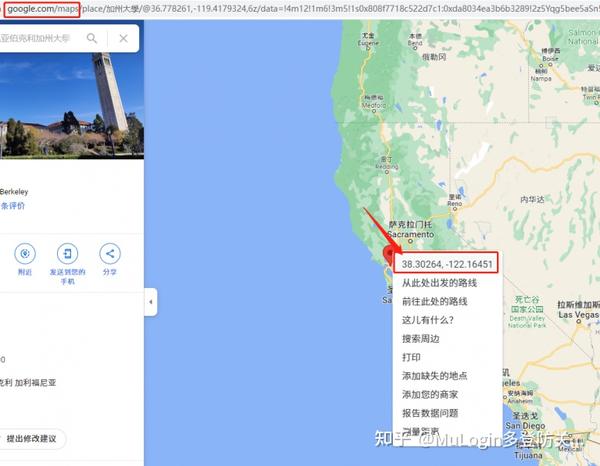The image size is (600, 466).
Task: Collapse the side panel arrow
Action: tap(151, 302)
